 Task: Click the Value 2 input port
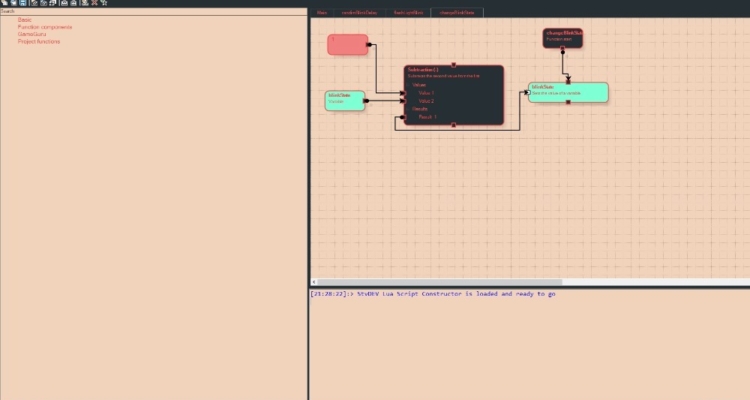tap(404, 101)
